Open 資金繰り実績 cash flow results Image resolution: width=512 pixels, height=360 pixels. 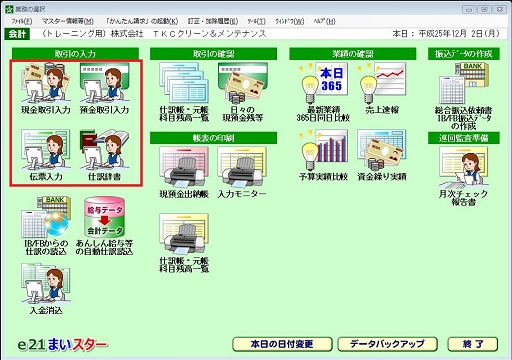point(382,155)
